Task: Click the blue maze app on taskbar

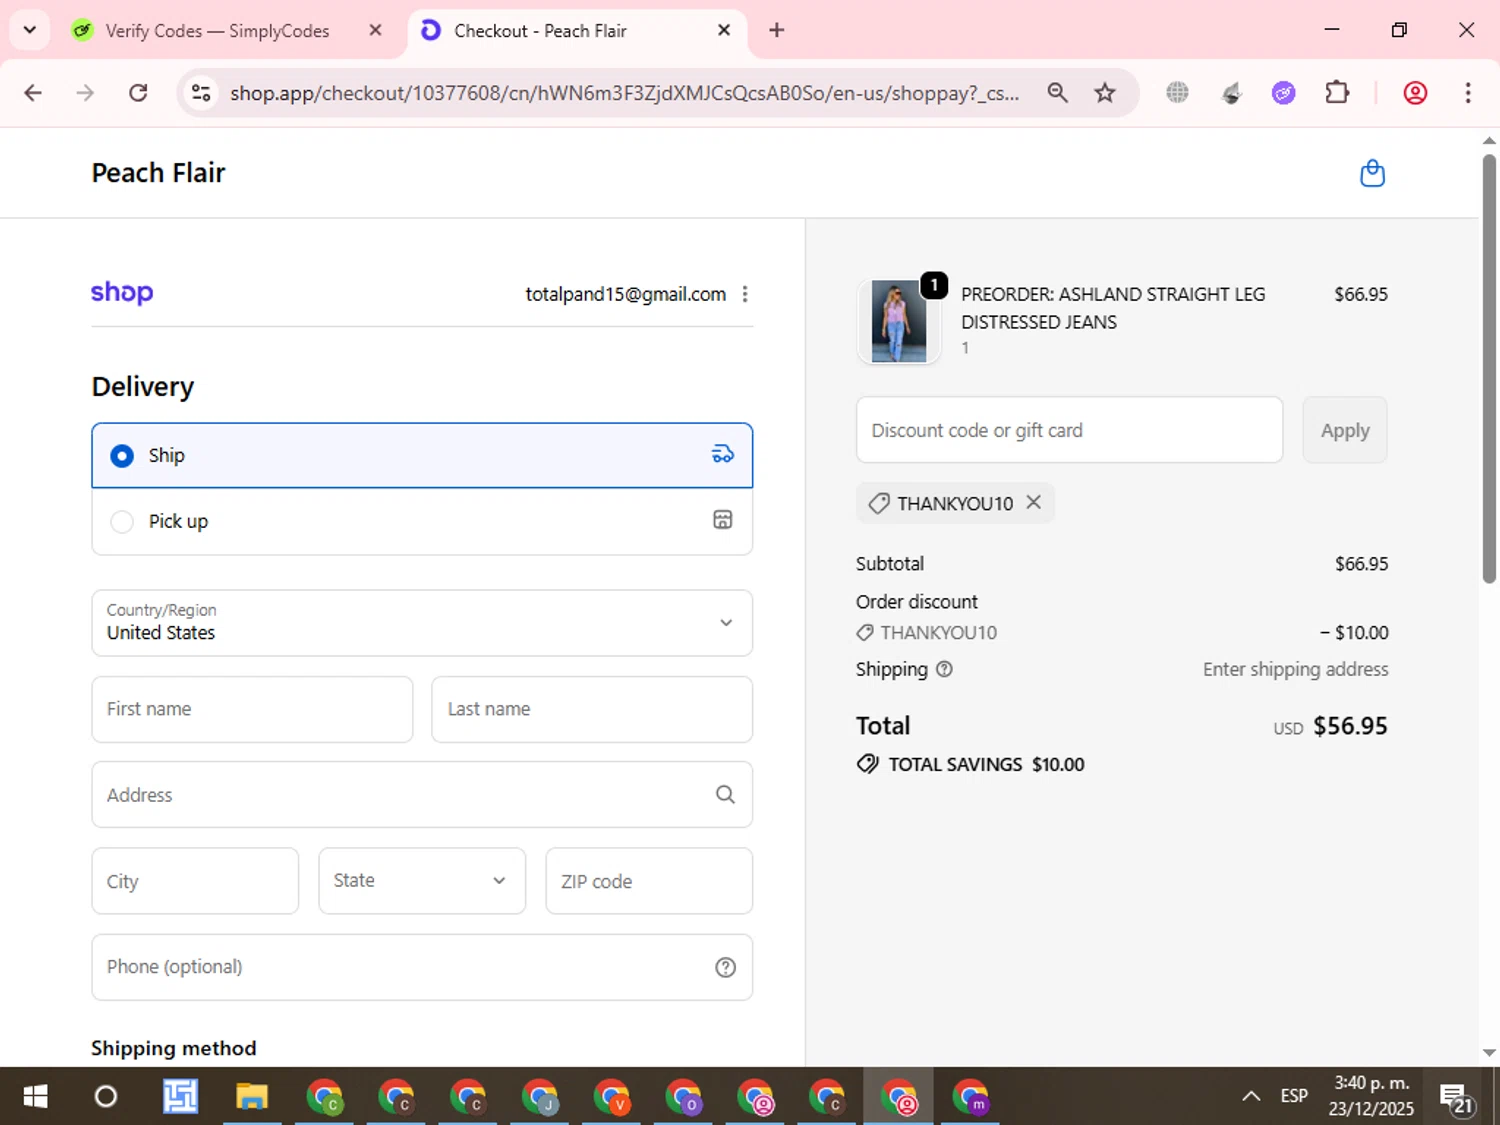Action: tap(180, 1097)
